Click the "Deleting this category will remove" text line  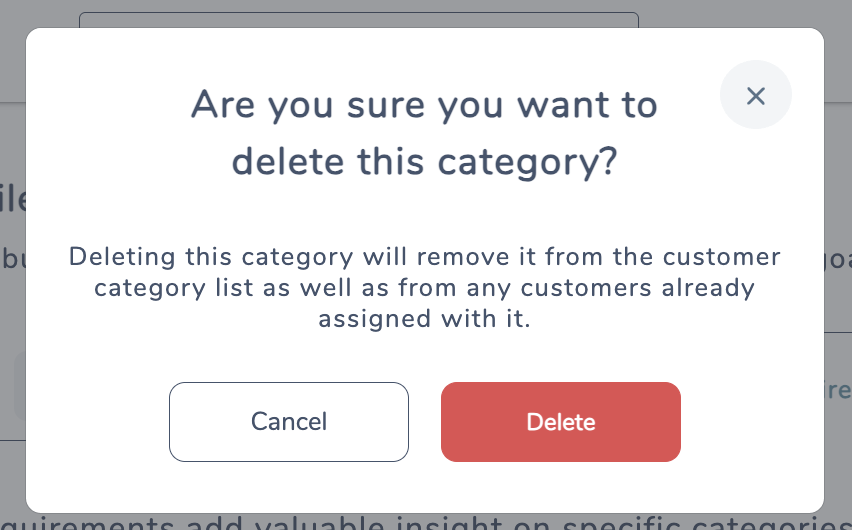click(424, 257)
